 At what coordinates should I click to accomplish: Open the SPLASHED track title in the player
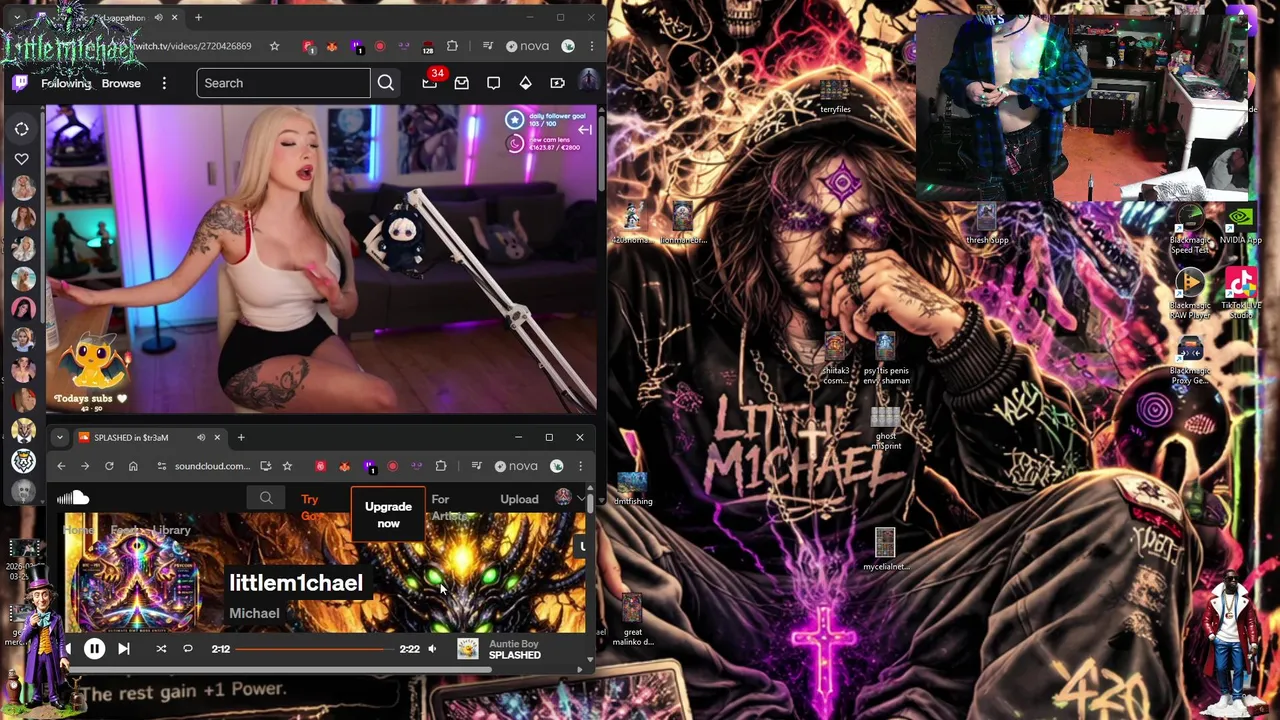pyautogui.click(x=514, y=655)
